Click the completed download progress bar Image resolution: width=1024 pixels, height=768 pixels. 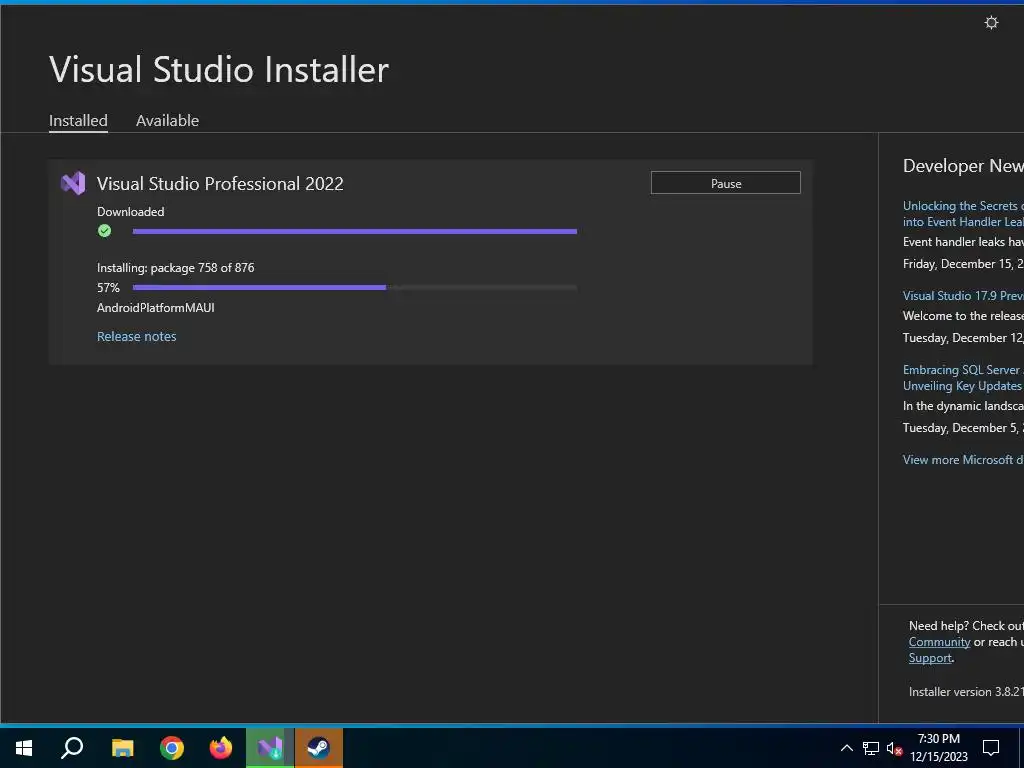tap(355, 231)
